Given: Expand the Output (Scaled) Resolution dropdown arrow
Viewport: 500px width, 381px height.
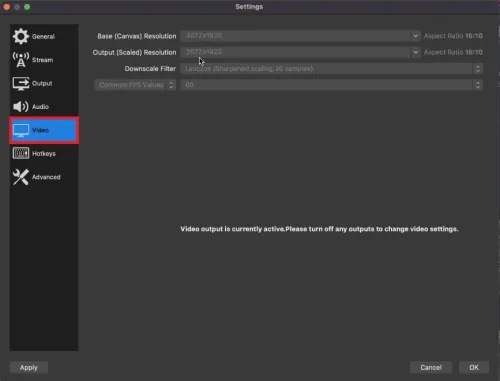Looking at the screenshot, I should point(415,52).
